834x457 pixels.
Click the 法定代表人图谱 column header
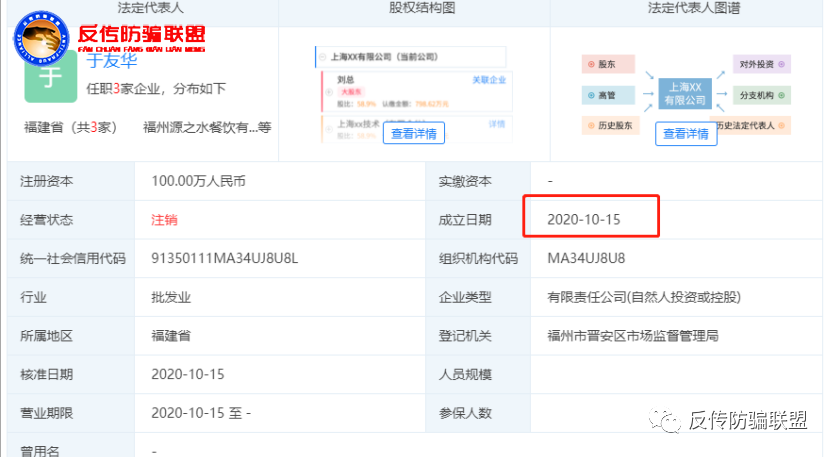click(x=694, y=7)
